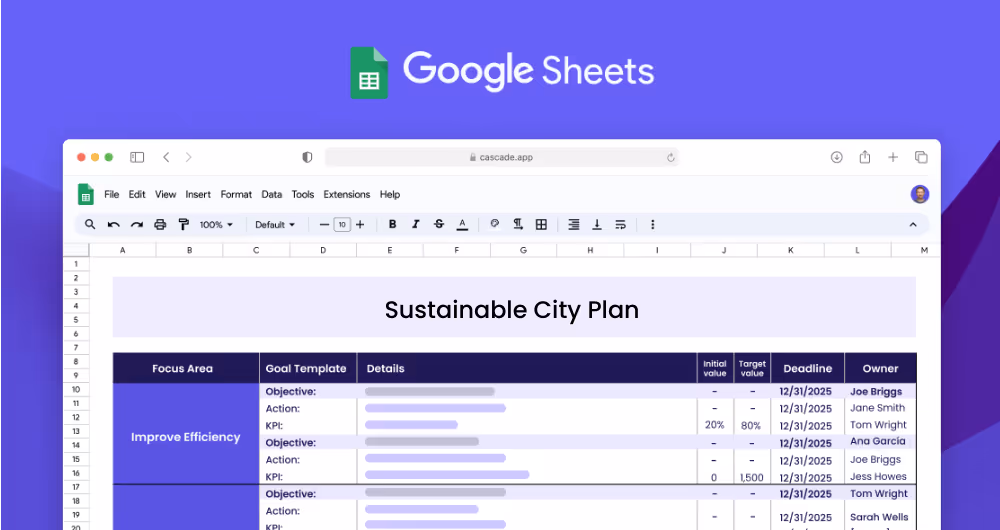
Task: Toggle italic formatting
Action: (416, 225)
